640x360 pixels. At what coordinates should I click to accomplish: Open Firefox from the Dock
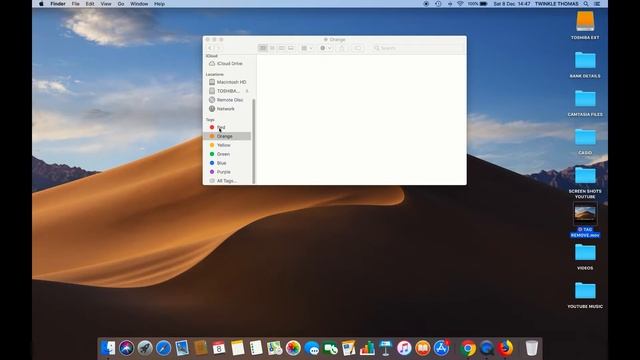(x=505, y=348)
